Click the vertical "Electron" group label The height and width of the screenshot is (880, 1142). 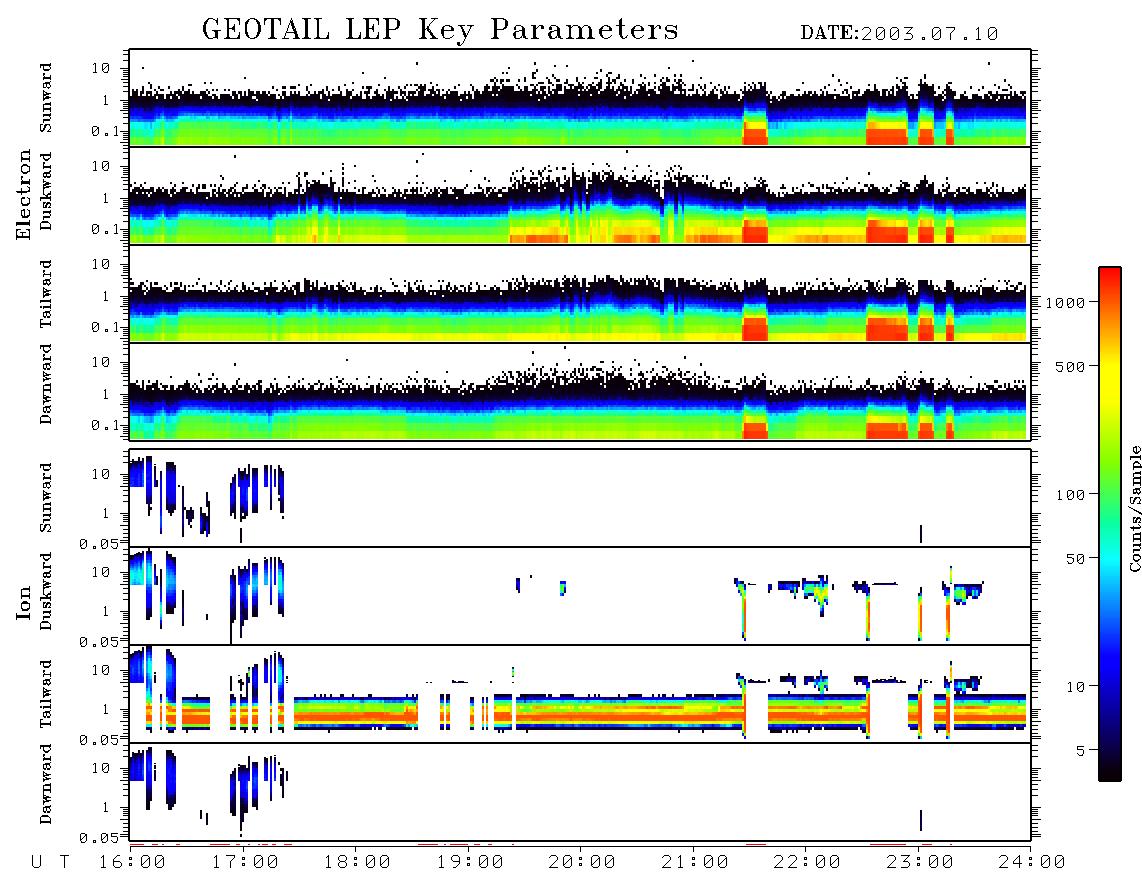point(24,194)
